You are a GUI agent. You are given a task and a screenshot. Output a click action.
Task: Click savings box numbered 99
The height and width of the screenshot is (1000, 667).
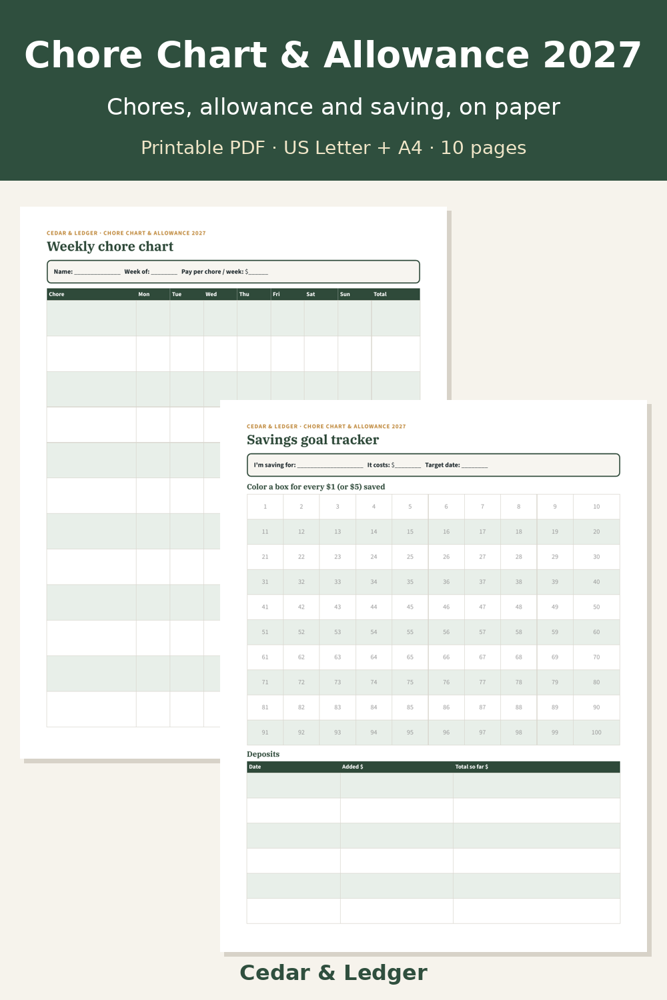tap(555, 732)
